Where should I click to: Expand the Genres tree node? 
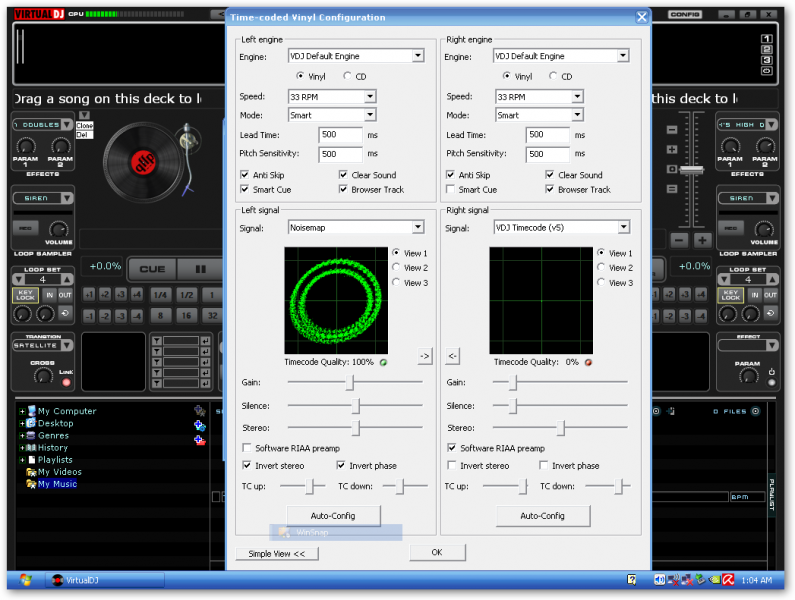pyautogui.click(x=22, y=436)
